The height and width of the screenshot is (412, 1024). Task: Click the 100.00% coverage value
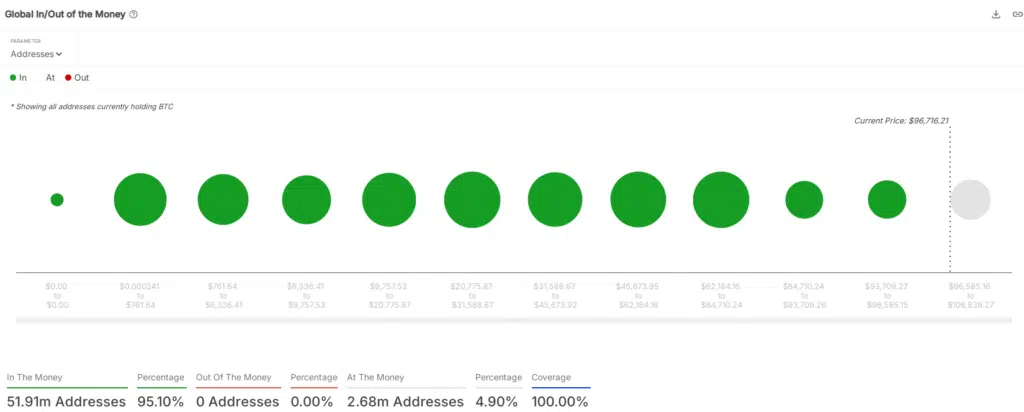point(560,402)
